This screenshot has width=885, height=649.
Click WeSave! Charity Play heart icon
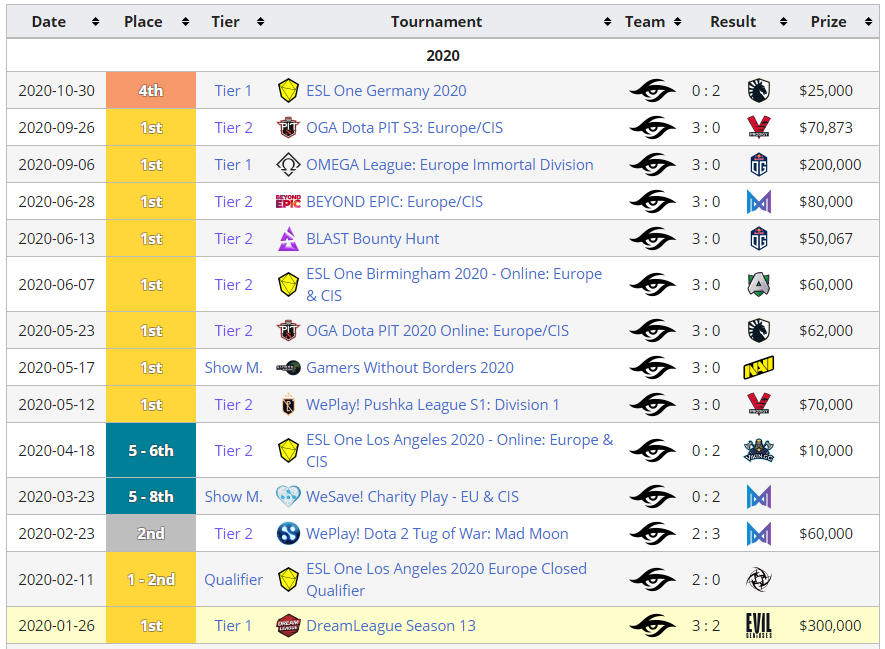point(288,497)
